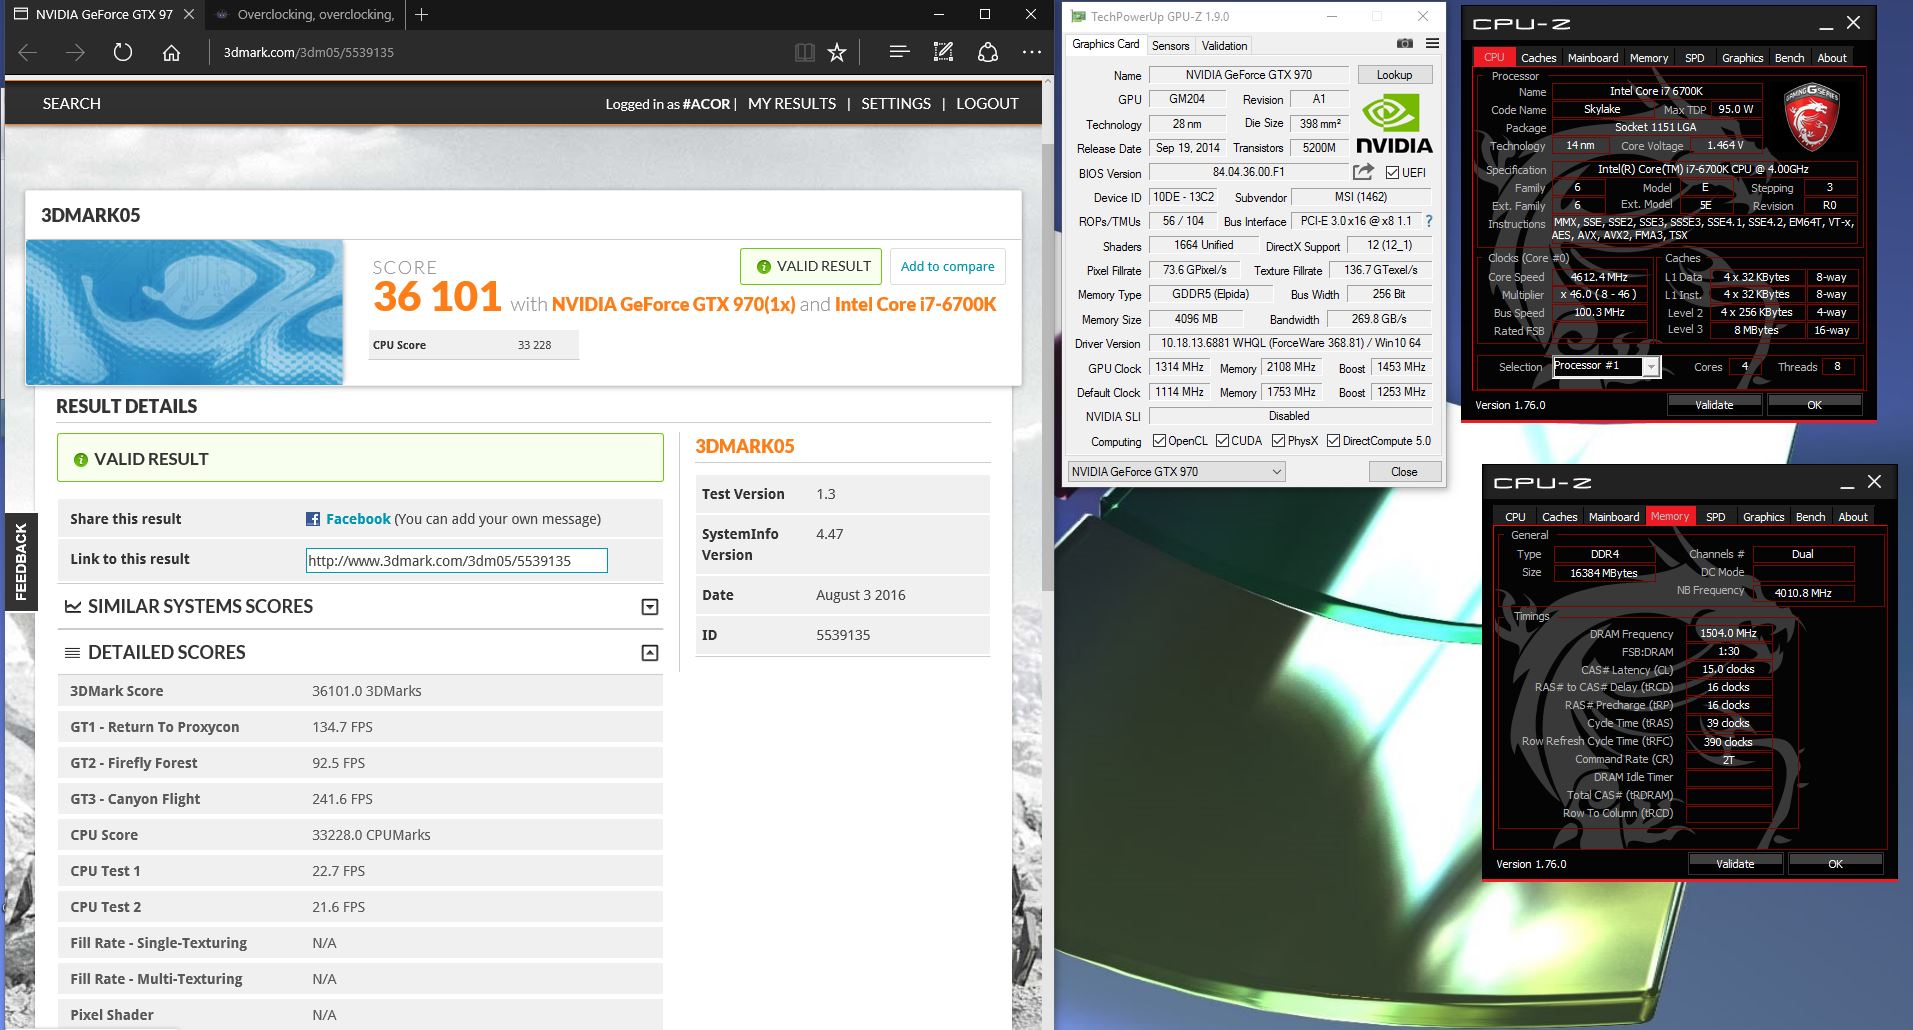Click the bus interface question mark
1913x1030 pixels.
tap(1429, 221)
